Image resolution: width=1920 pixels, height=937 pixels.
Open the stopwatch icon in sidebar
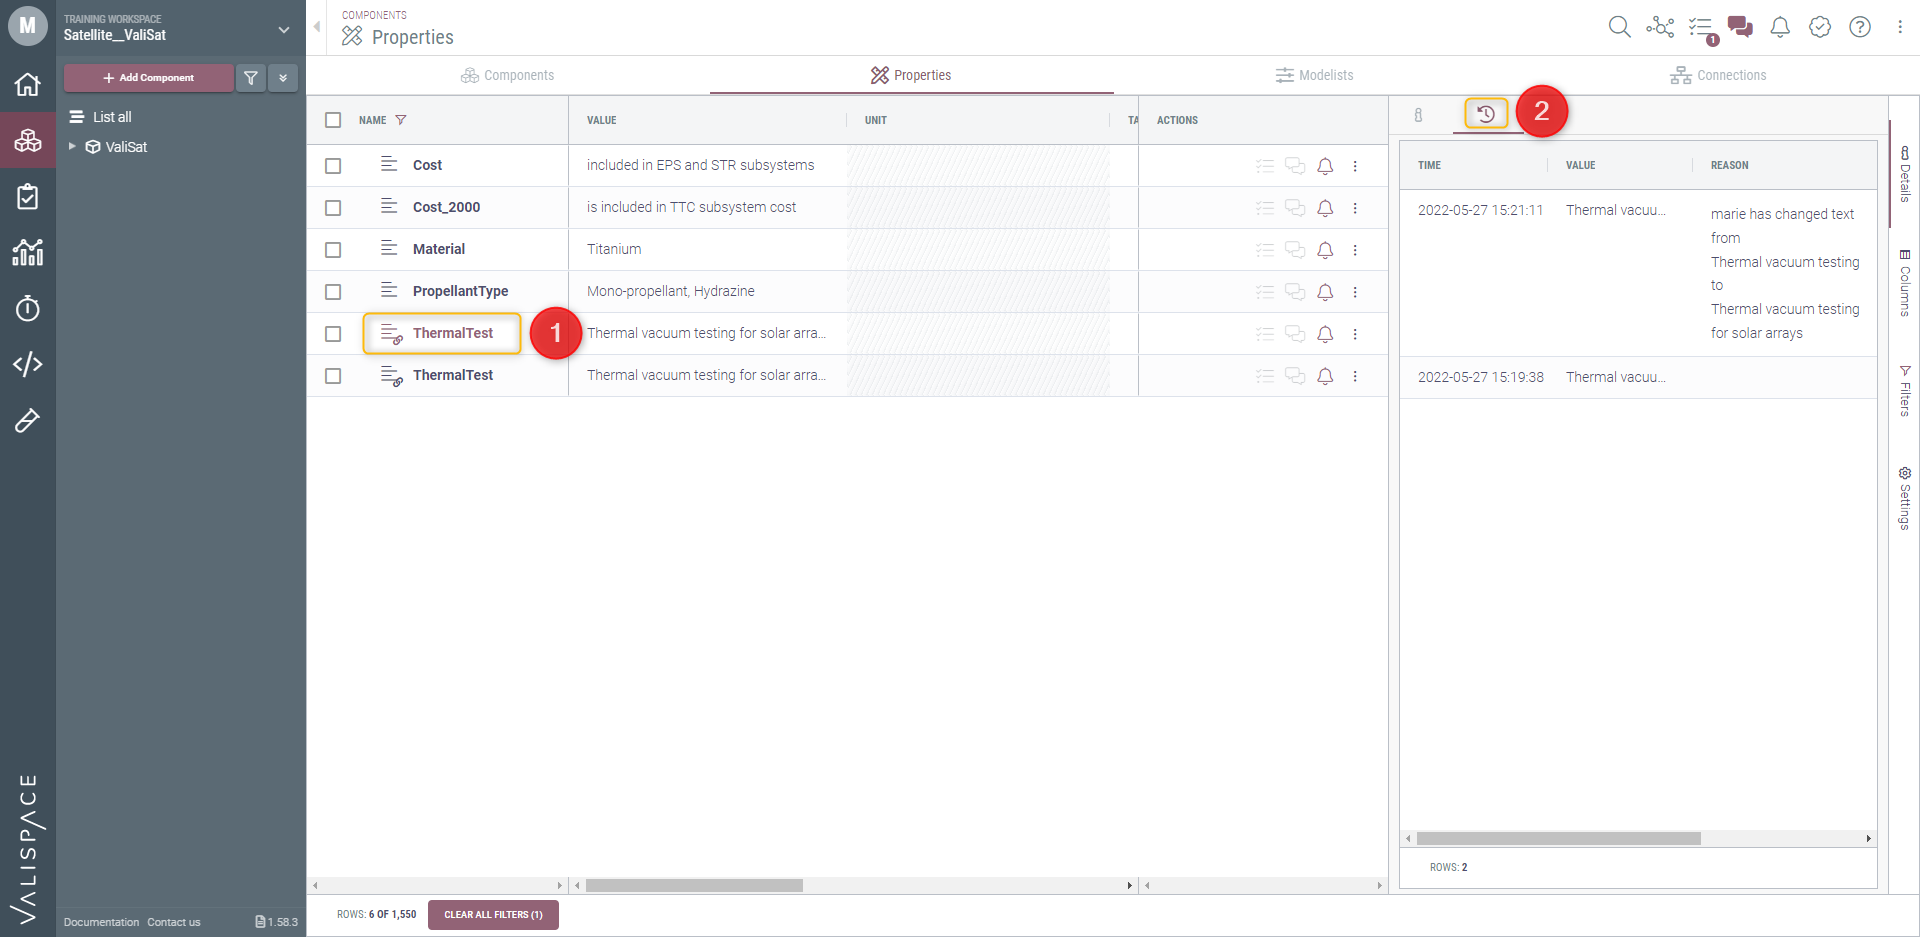coord(27,308)
